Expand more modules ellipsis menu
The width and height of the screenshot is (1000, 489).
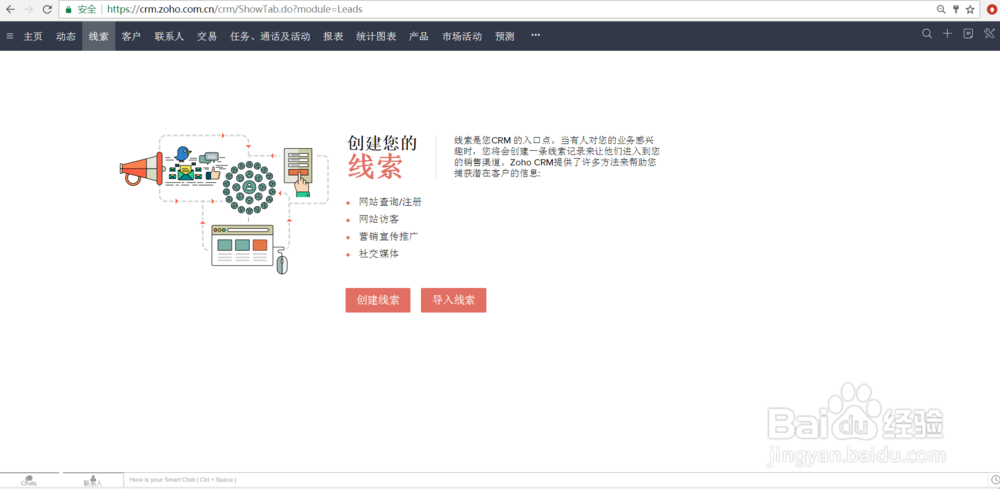pos(536,35)
